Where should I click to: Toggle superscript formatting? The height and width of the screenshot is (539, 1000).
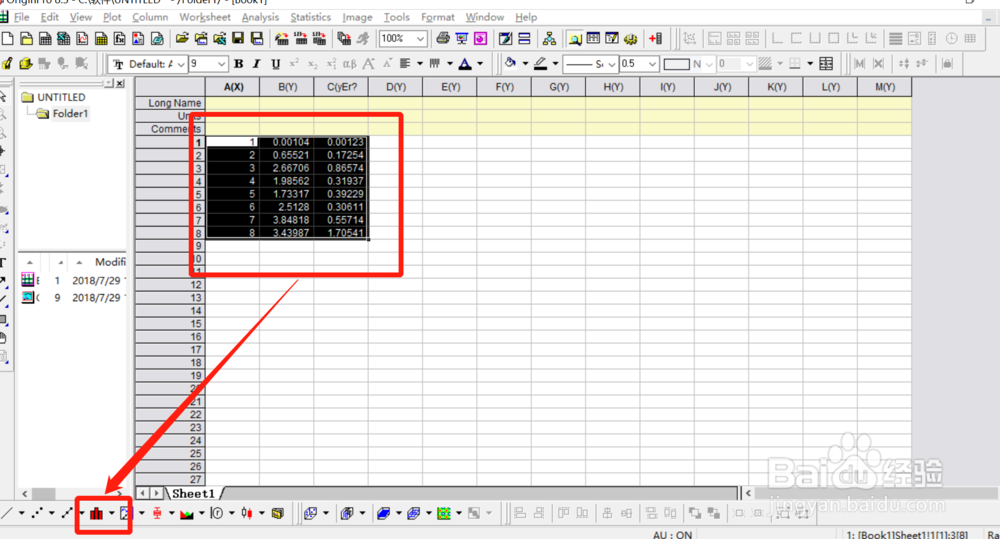coord(294,64)
